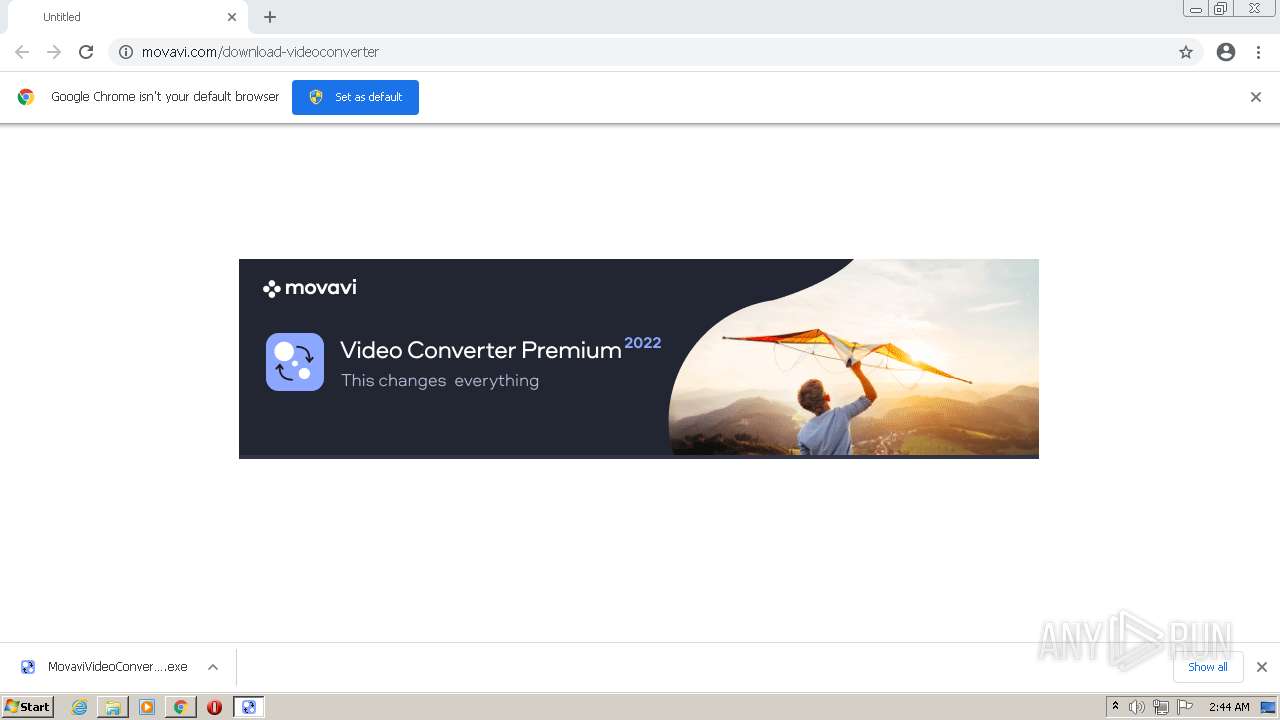Click the Google Chrome isn't your default browser message
This screenshot has height=720, width=1280.
click(x=165, y=97)
